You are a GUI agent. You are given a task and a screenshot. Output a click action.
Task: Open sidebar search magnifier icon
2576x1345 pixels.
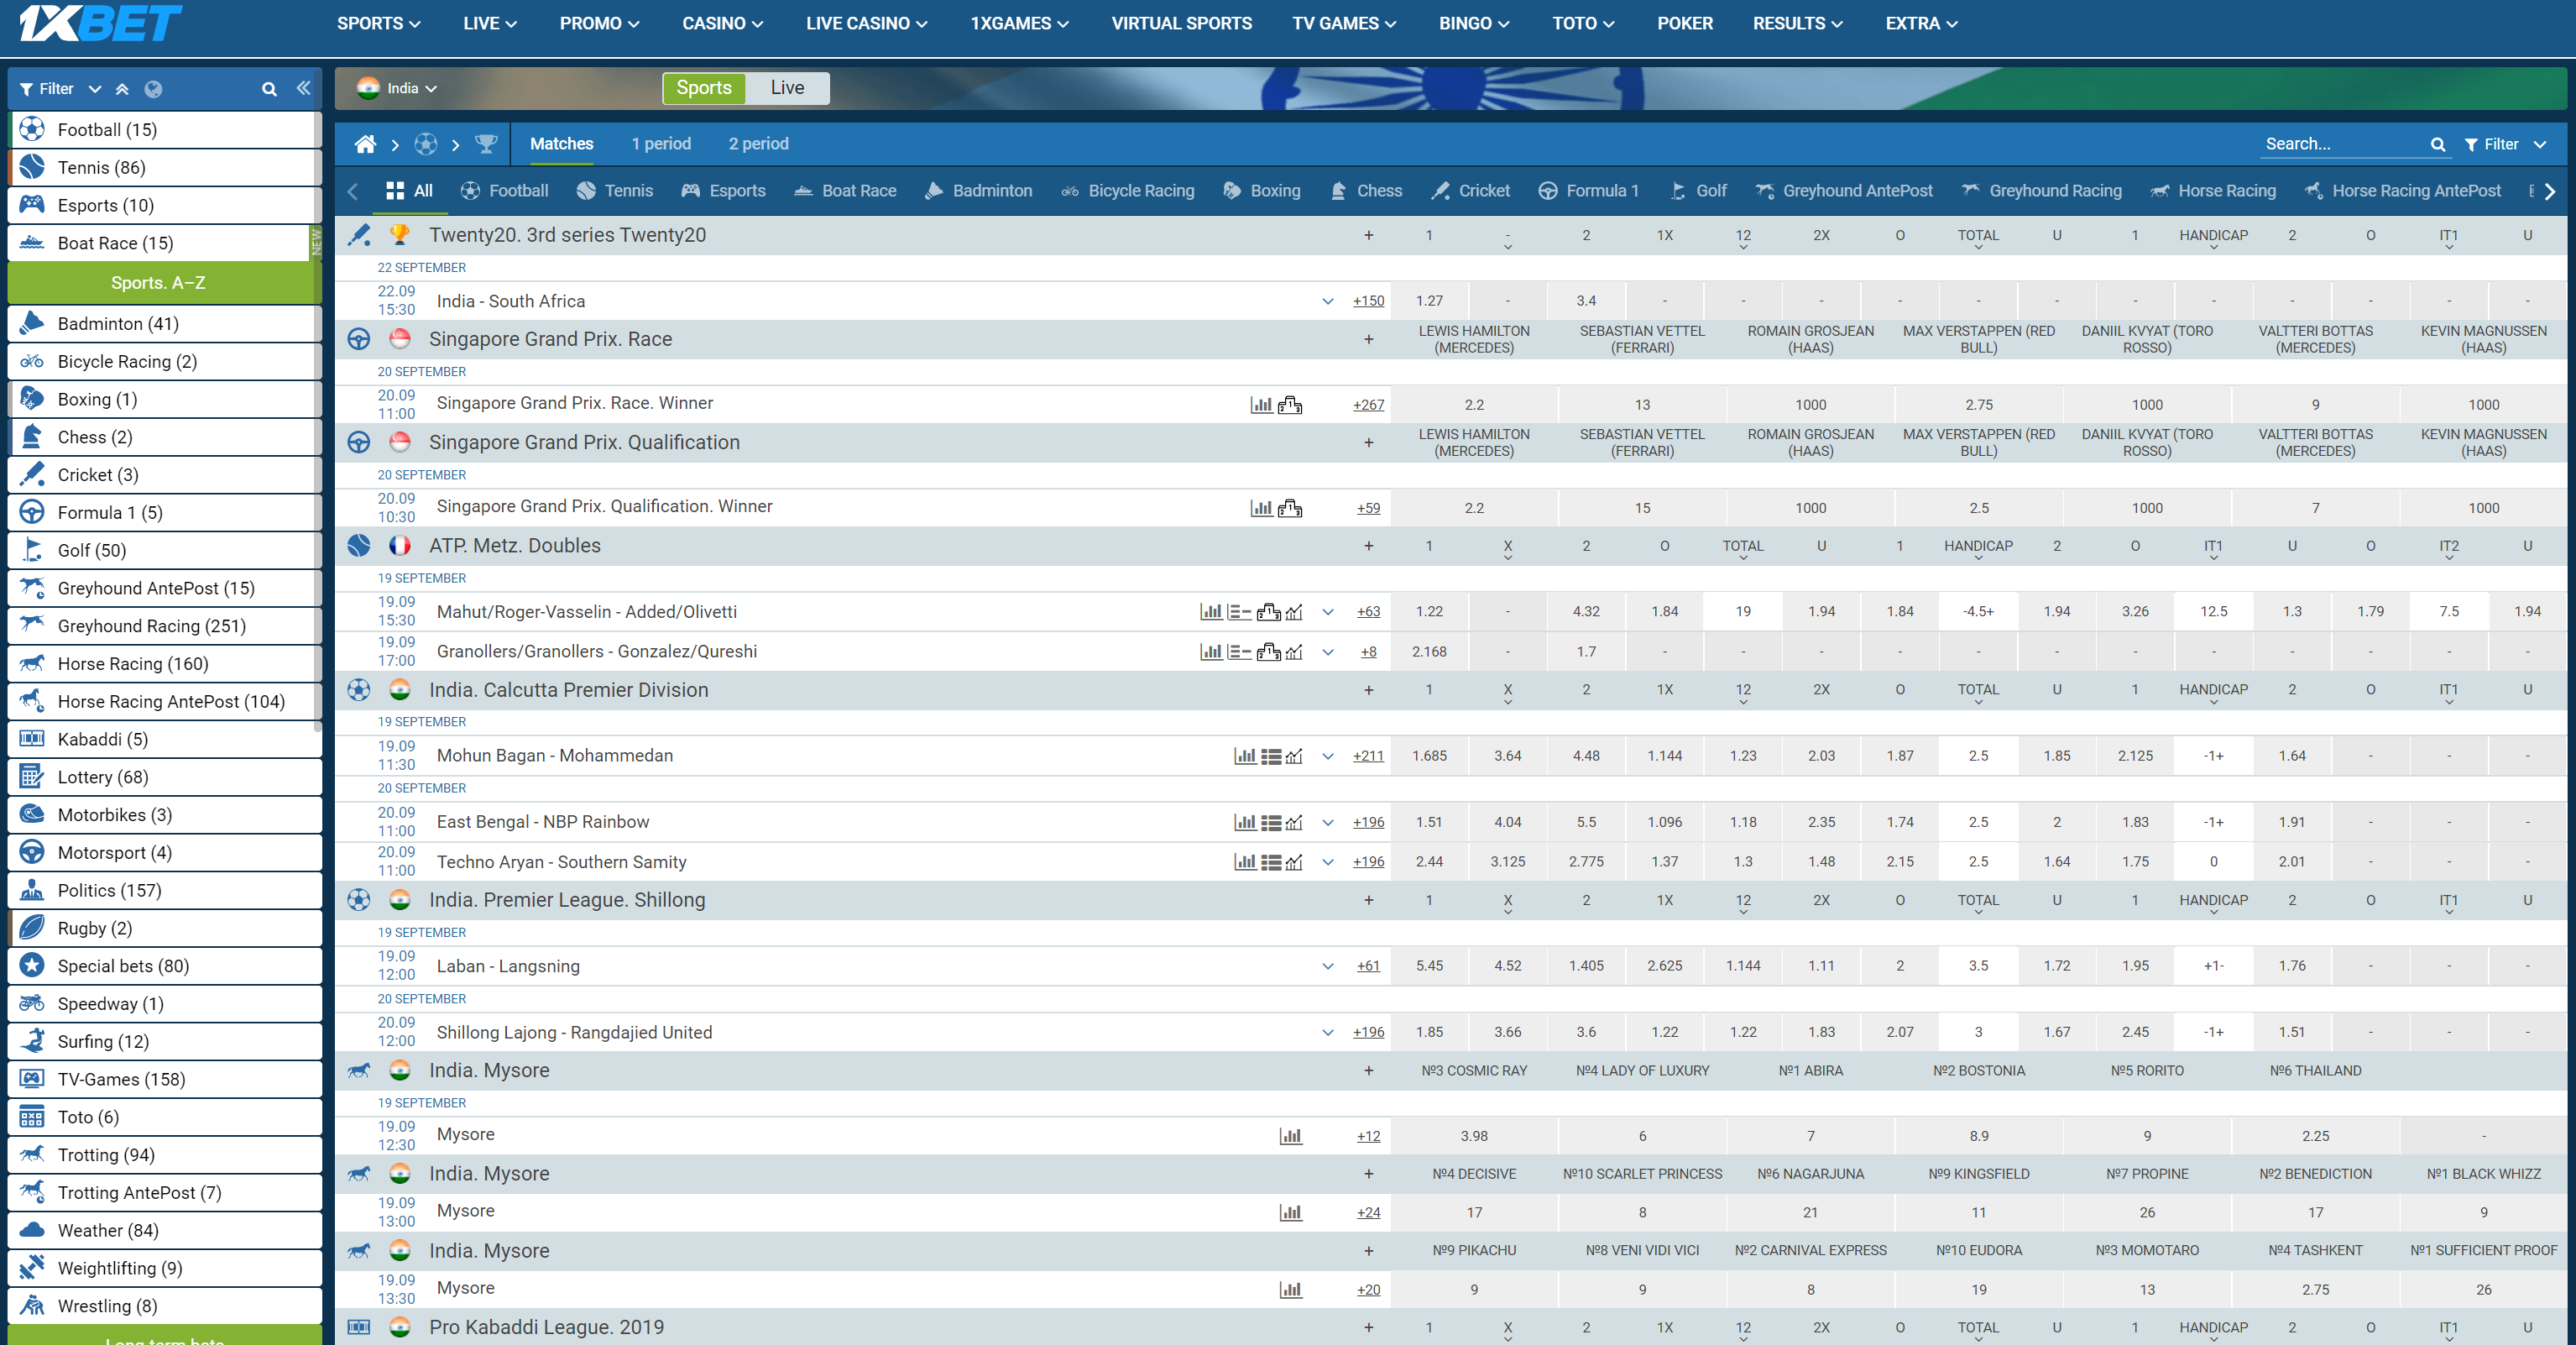pyautogui.click(x=269, y=89)
